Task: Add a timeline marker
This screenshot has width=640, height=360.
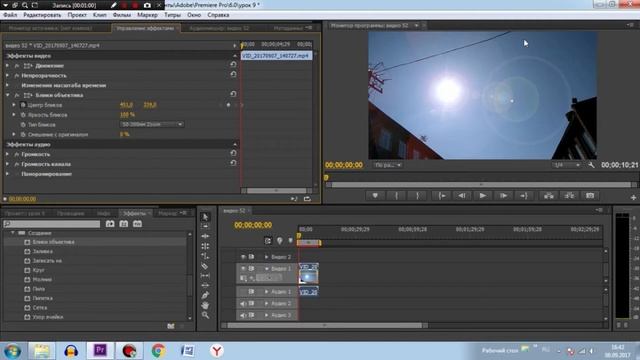Action: [x=280, y=241]
